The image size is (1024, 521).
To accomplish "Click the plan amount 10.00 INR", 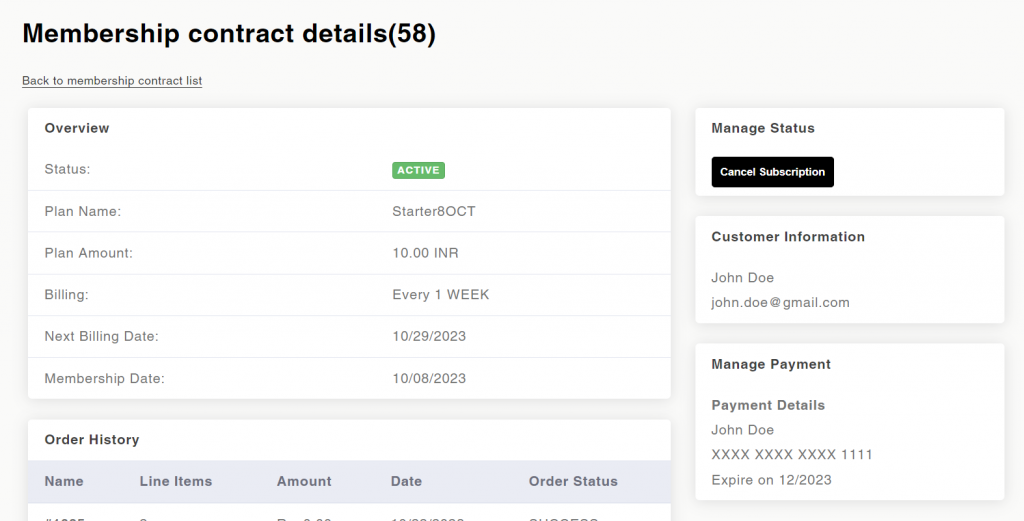I will click(425, 253).
